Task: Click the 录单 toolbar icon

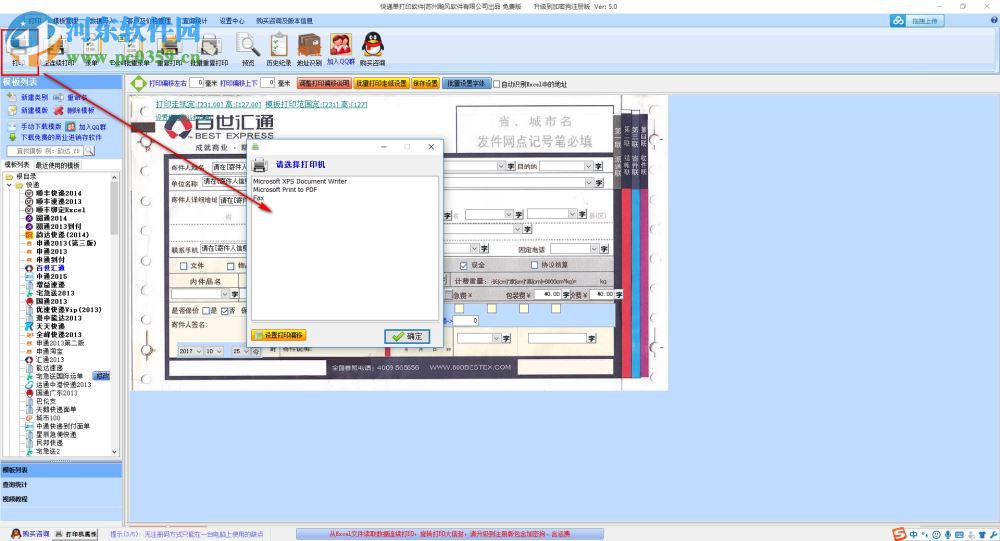Action: [91, 50]
